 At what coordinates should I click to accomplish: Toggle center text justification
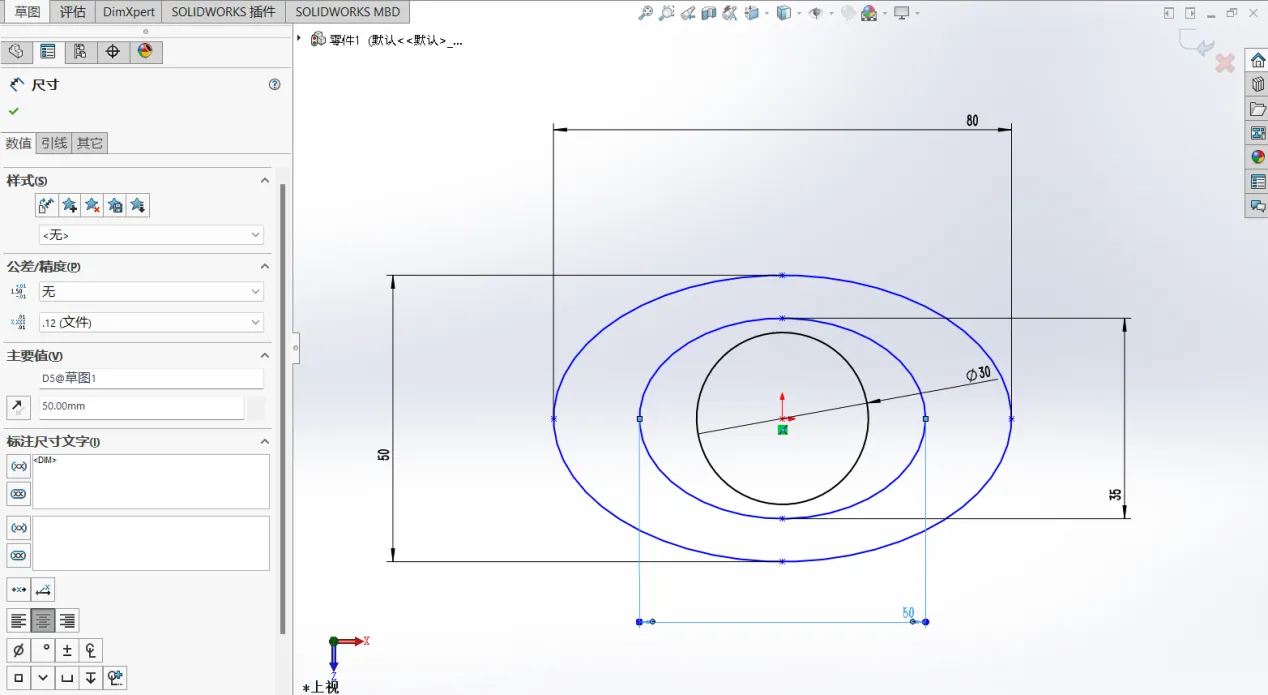[x=43, y=621]
